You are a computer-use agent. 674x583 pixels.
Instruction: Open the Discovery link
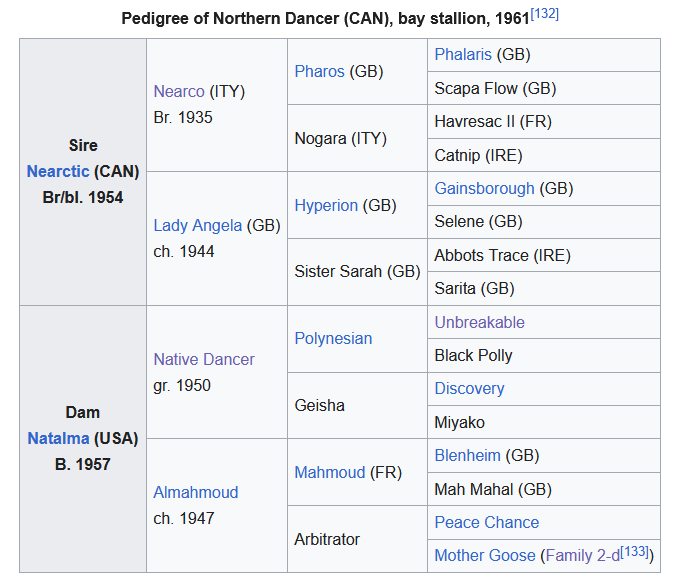(x=469, y=389)
